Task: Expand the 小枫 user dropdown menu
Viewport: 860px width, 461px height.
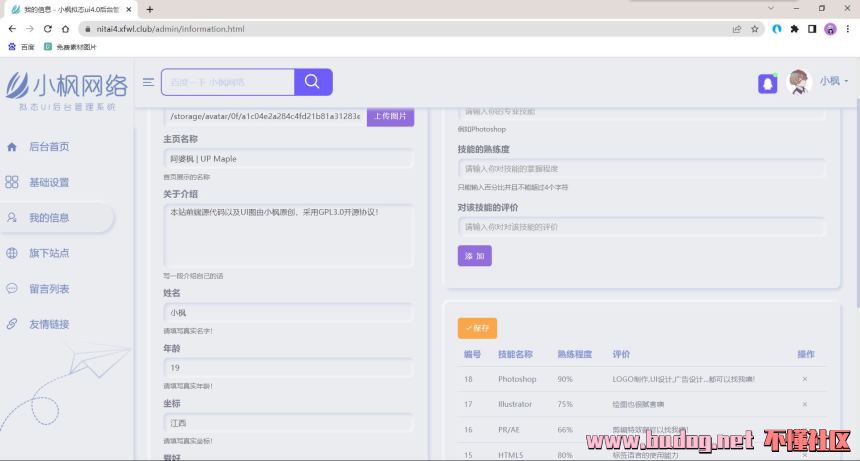Action: click(834, 82)
